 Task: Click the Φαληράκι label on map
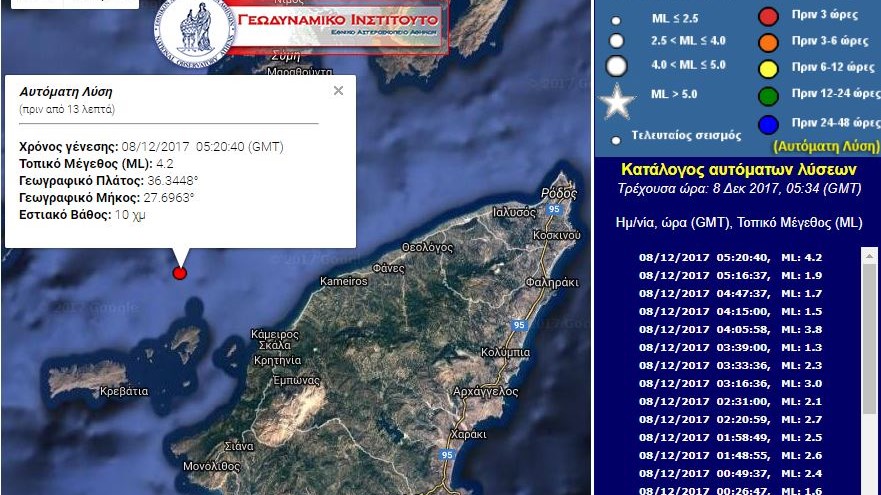(552, 283)
